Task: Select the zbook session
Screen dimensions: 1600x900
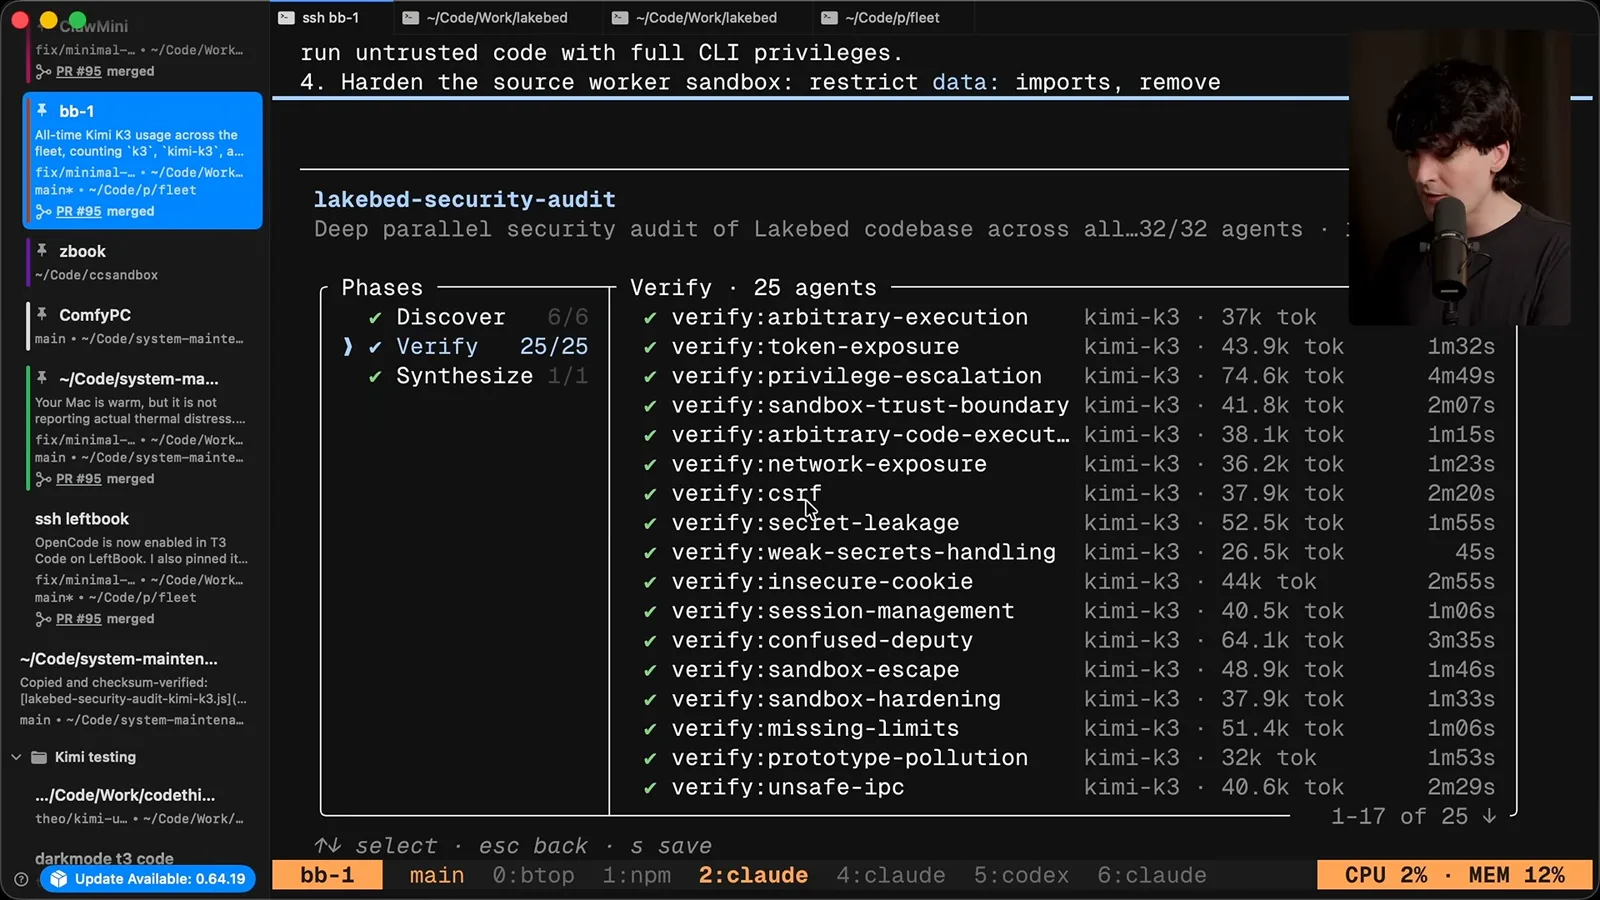Action: click(143, 262)
